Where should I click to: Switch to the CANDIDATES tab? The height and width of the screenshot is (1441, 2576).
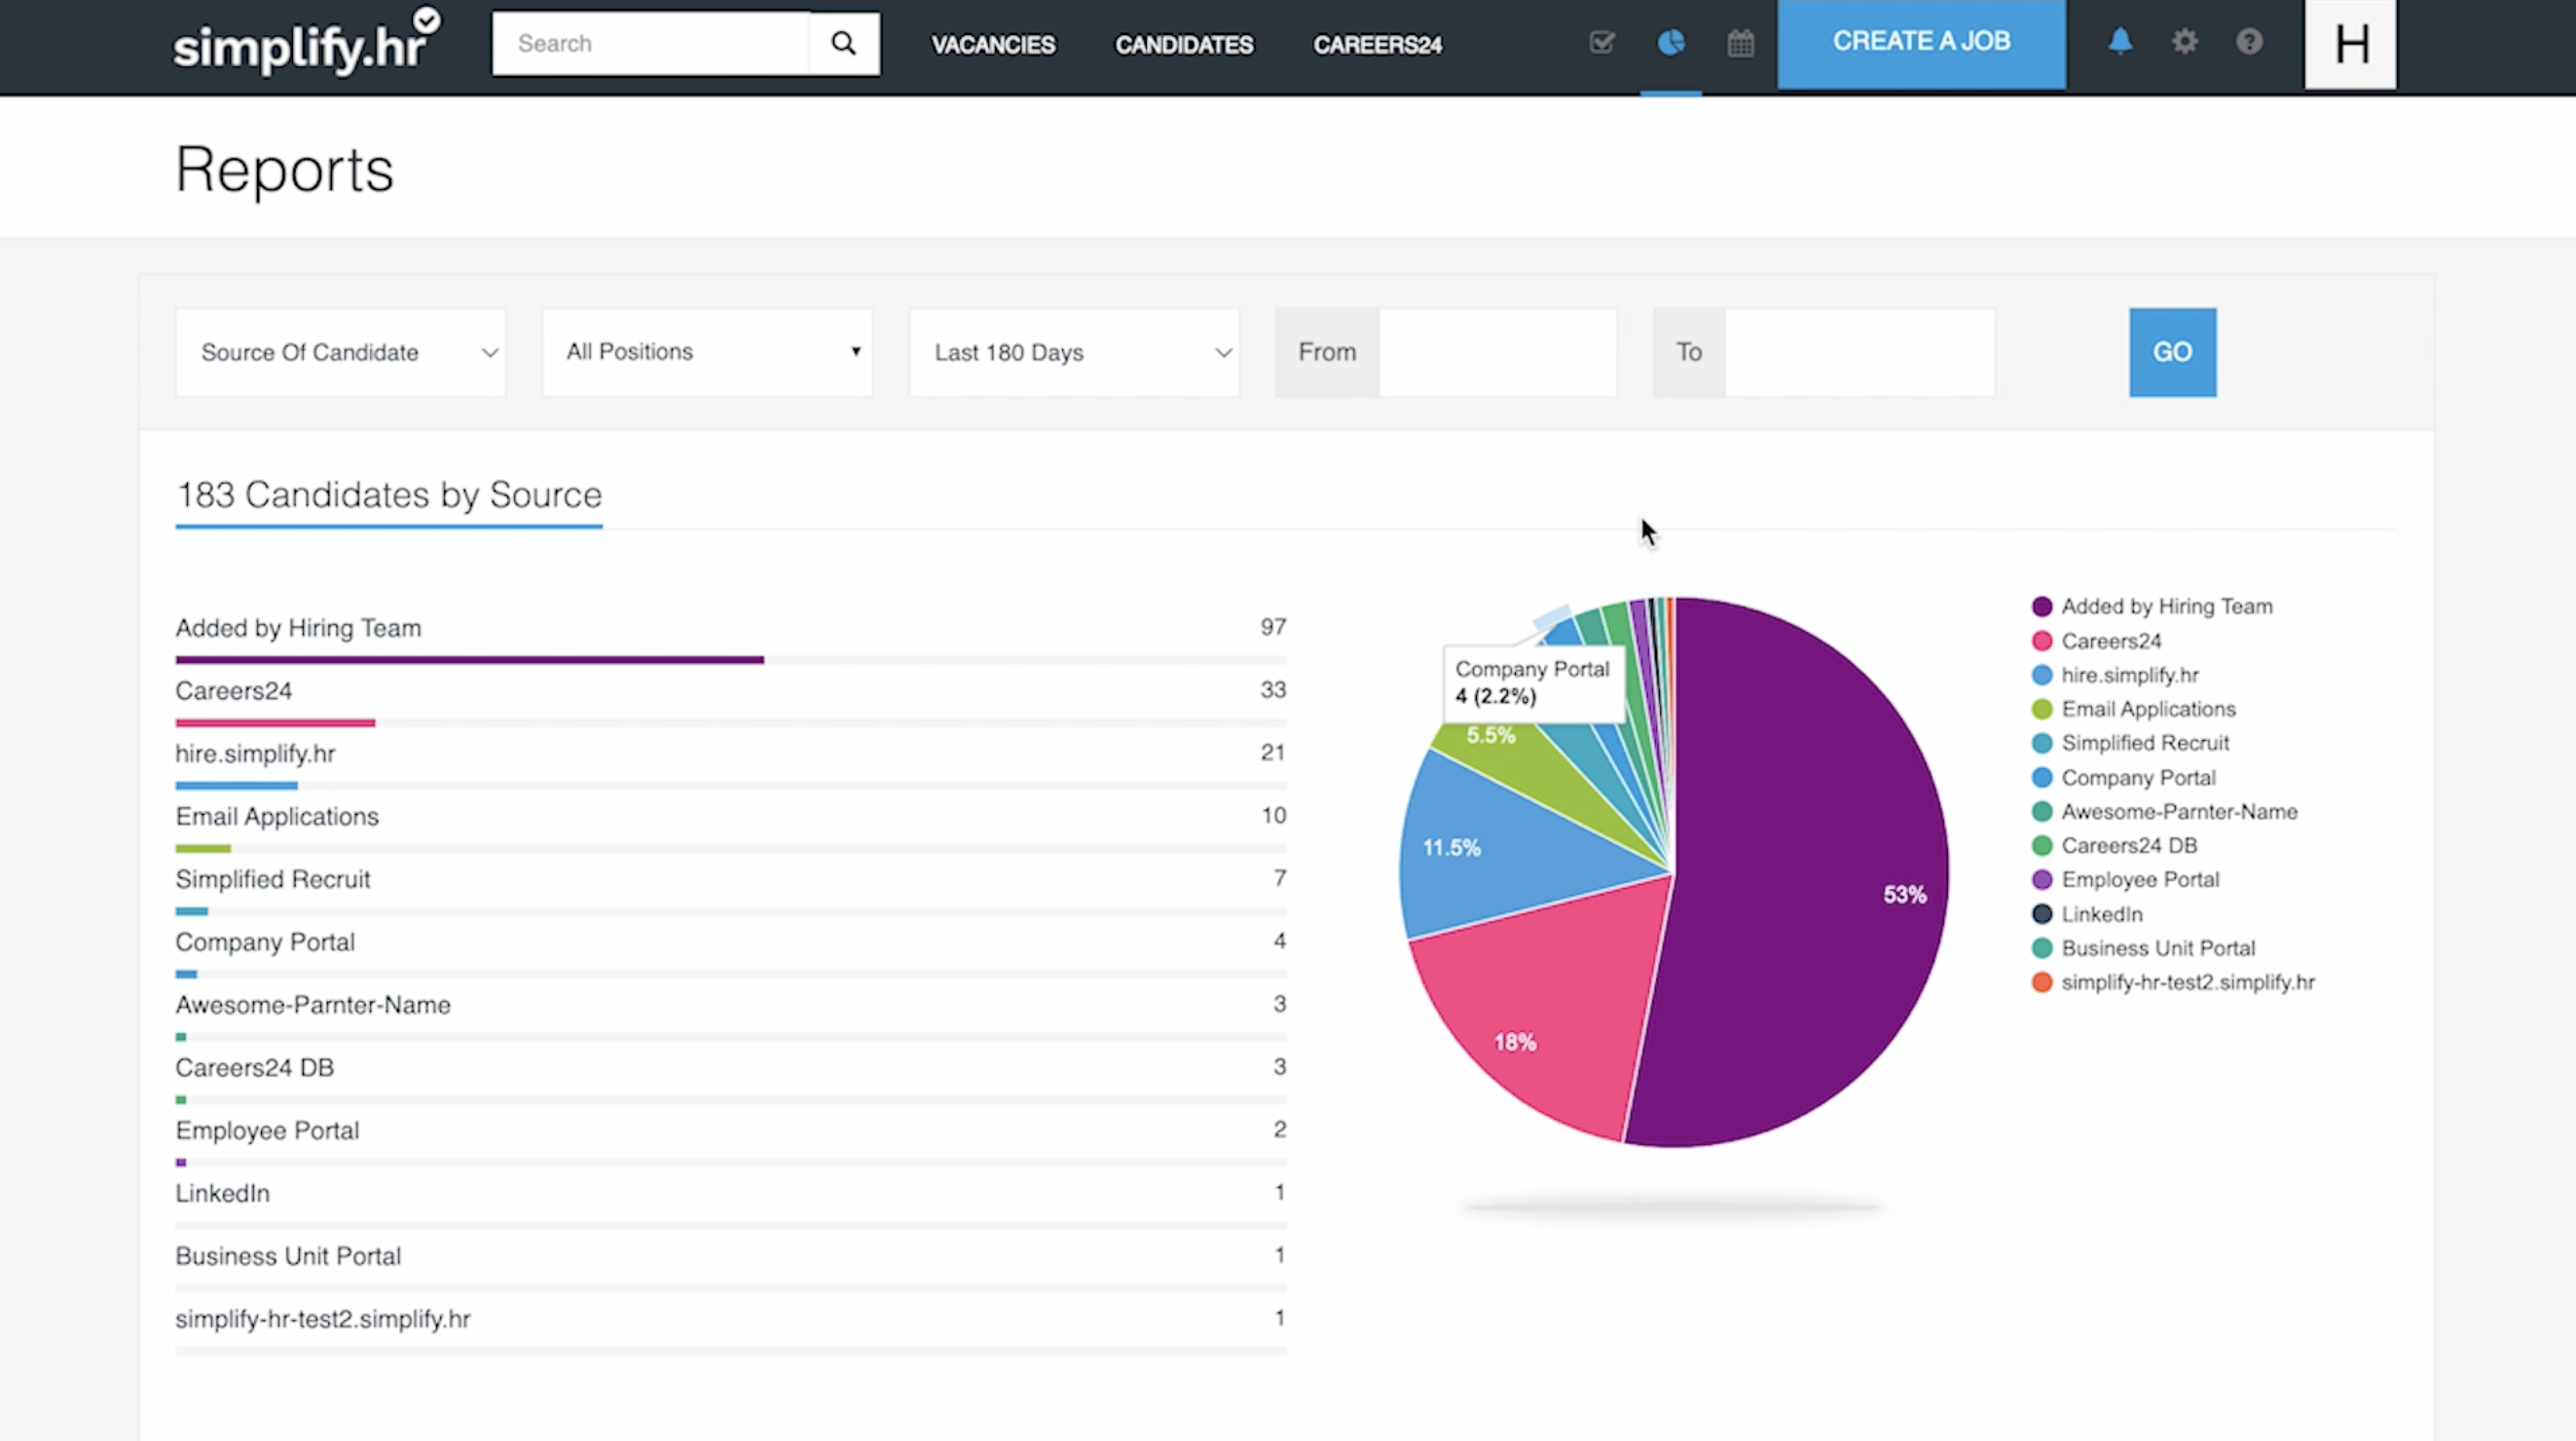coord(1183,45)
